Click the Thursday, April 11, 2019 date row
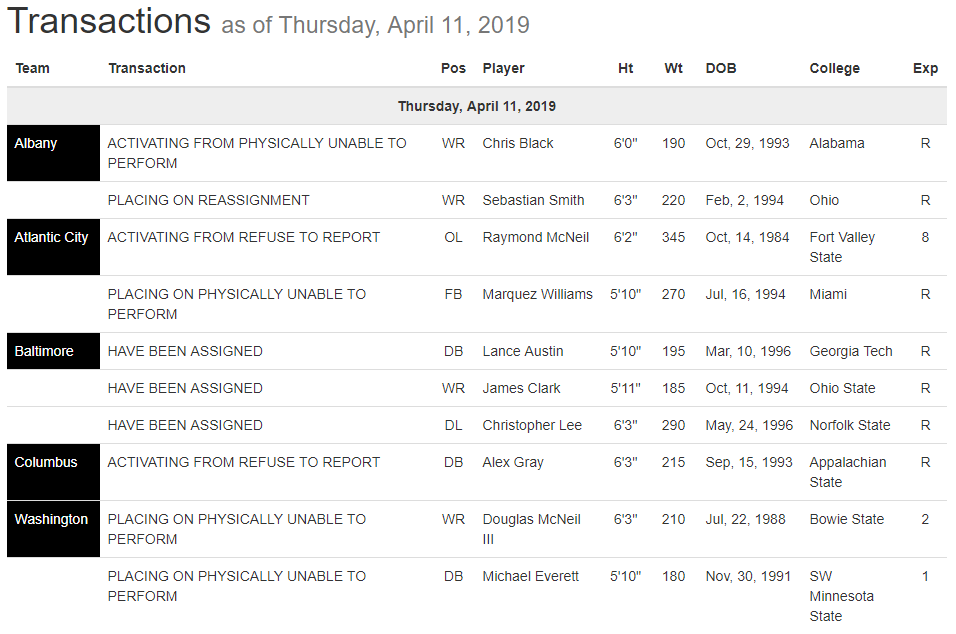Viewport: 956px width, 634px height. tap(477, 106)
